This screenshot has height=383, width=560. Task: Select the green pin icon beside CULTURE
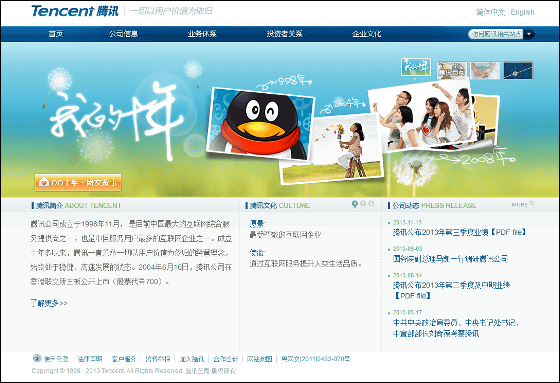tap(355, 204)
